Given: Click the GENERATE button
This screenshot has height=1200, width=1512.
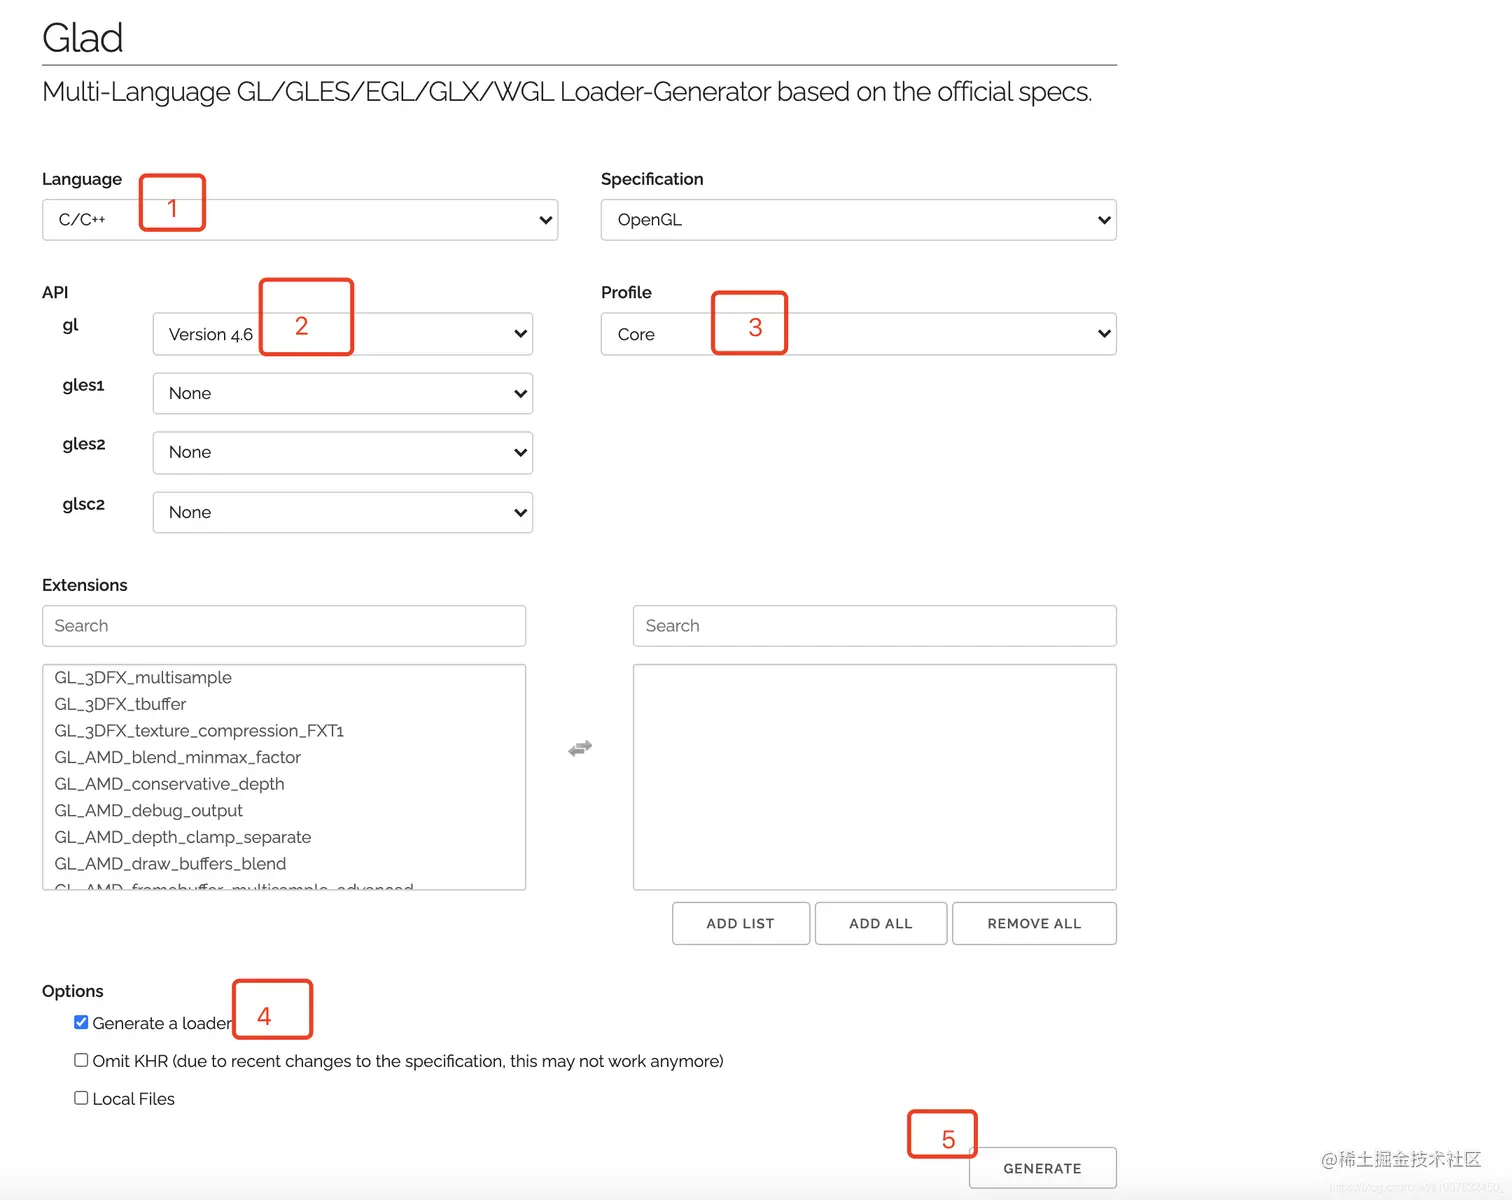Looking at the screenshot, I should pyautogui.click(x=1043, y=1168).
